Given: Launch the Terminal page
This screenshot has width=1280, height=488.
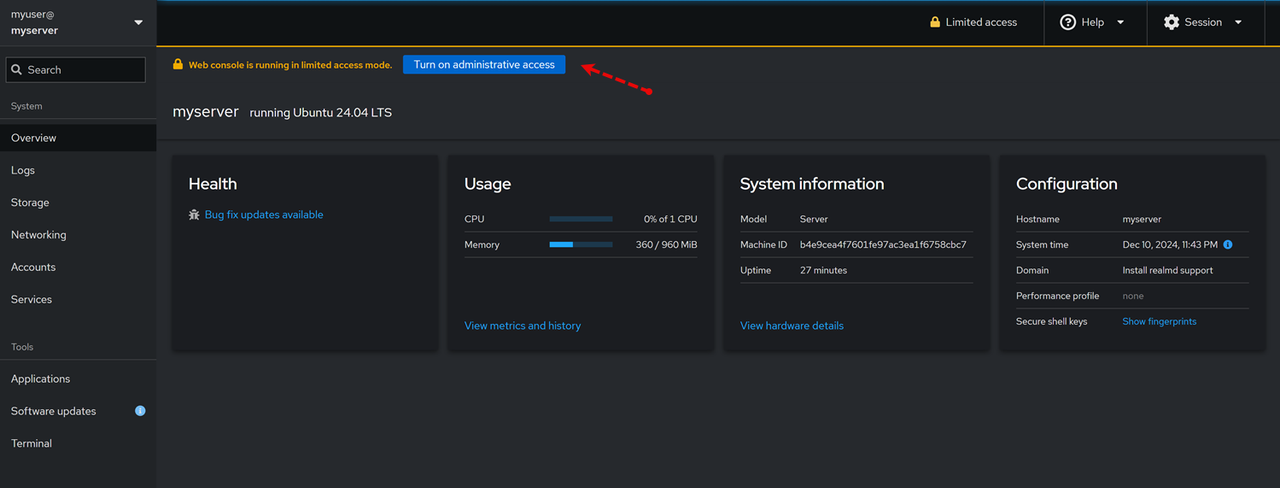Looking at the screenshot, I should (78, 443).
